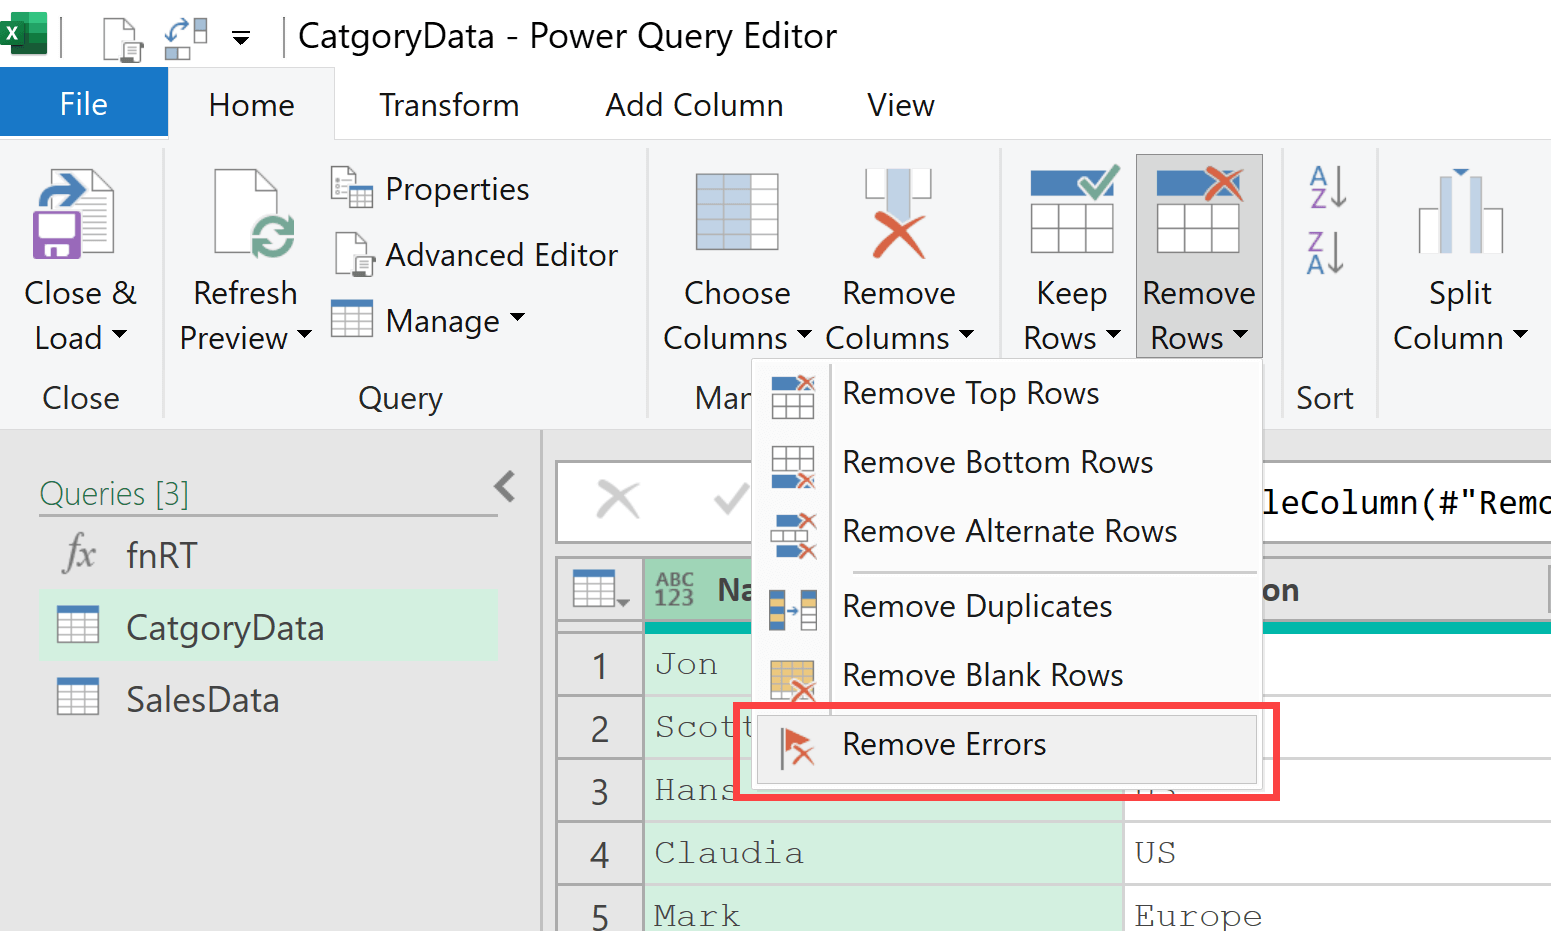Collapse the Queries pane with the chevron

(505, 487)
